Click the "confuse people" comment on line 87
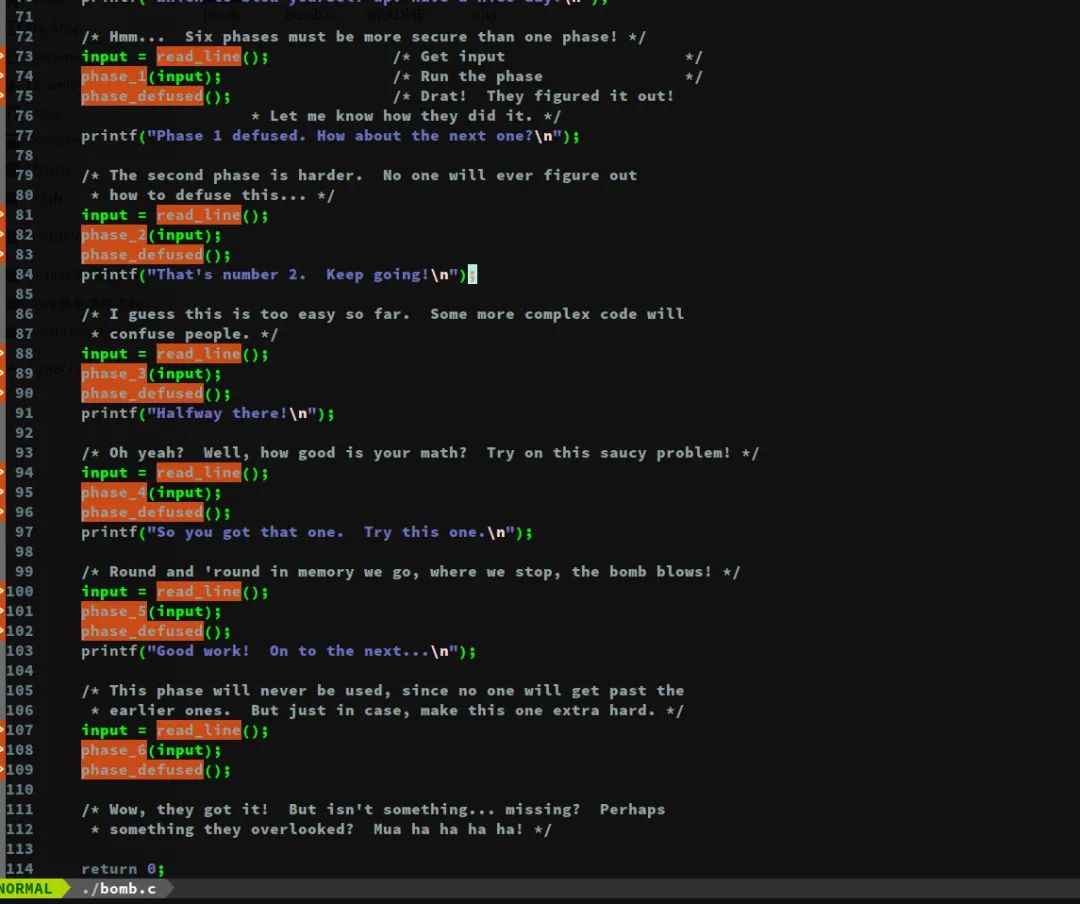1080x904 pixels. point(184,334)
